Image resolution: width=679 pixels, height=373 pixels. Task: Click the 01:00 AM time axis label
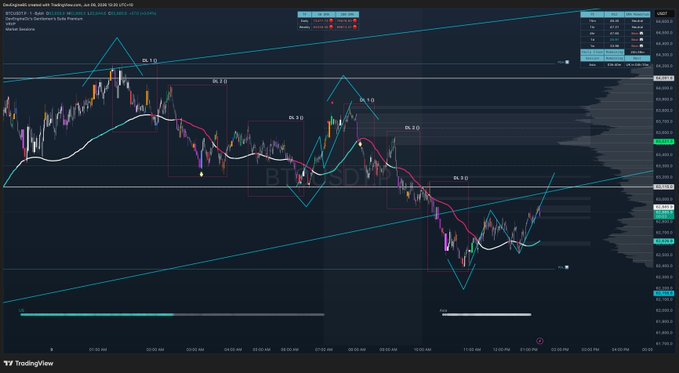98,349
